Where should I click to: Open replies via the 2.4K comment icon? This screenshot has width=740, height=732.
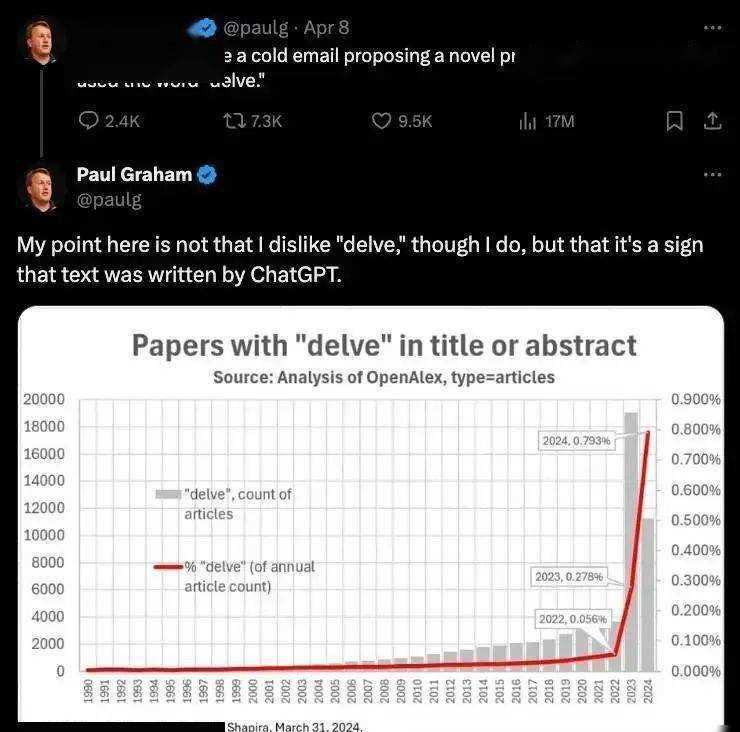click(88, 121)
